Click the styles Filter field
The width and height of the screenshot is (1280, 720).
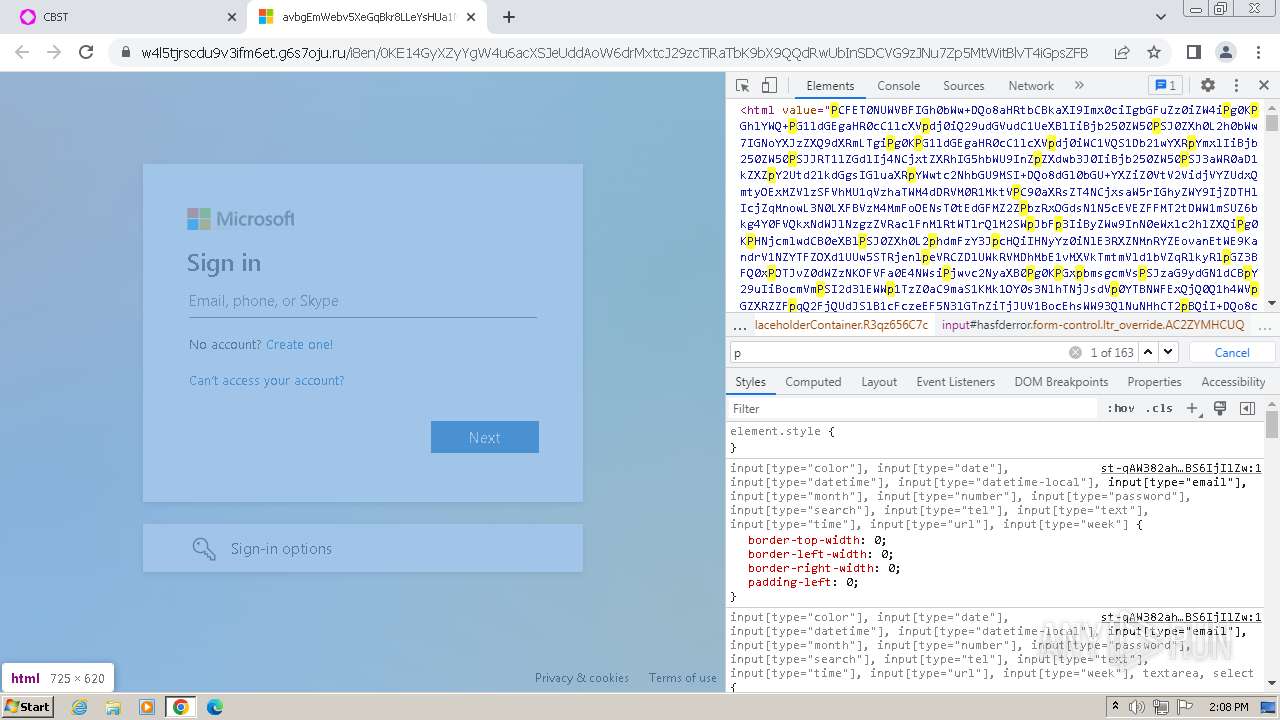[x=912, y=409]
